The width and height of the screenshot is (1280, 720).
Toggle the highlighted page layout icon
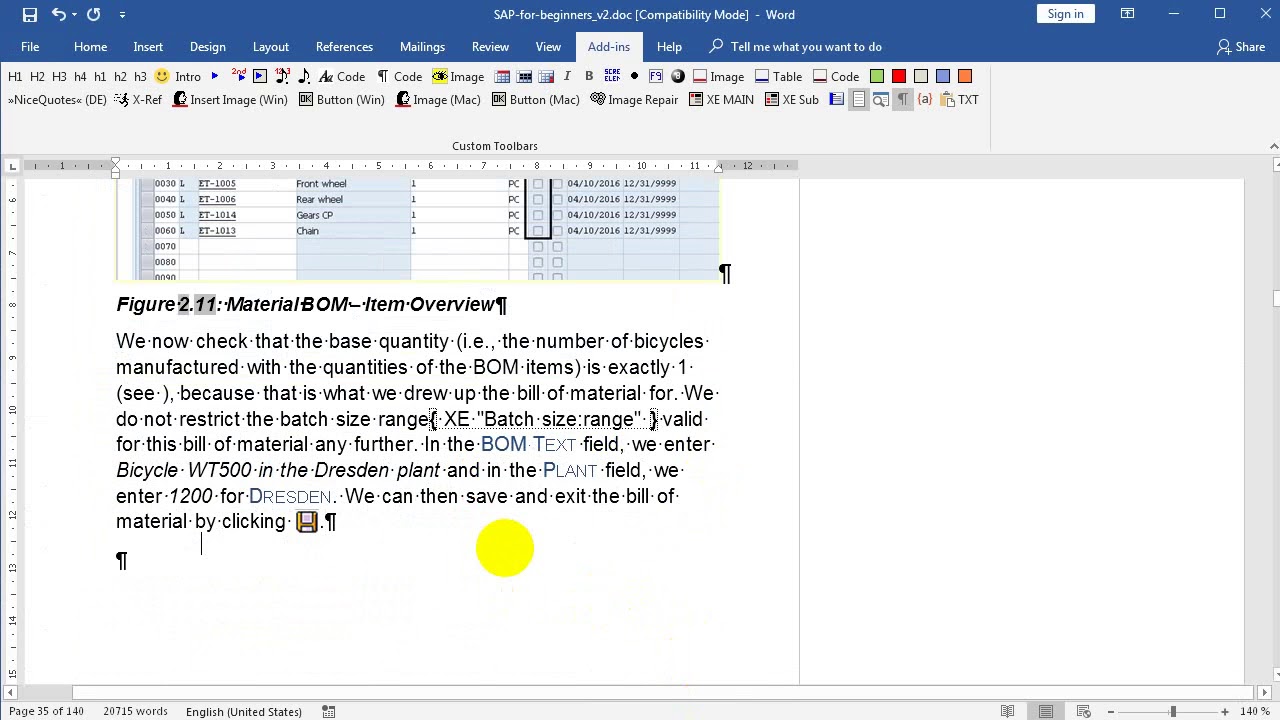[859, 100]
